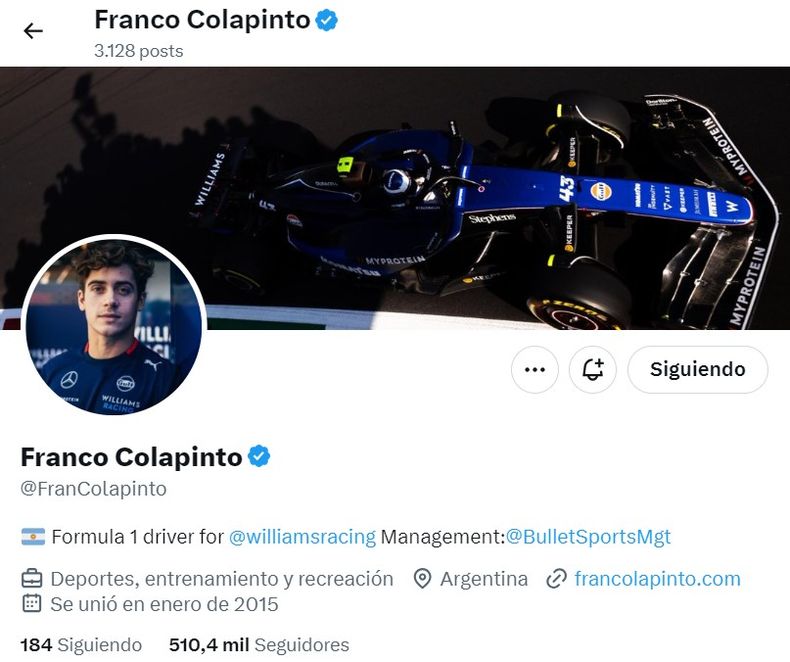Go back using the left arrow

coord(34,30)
